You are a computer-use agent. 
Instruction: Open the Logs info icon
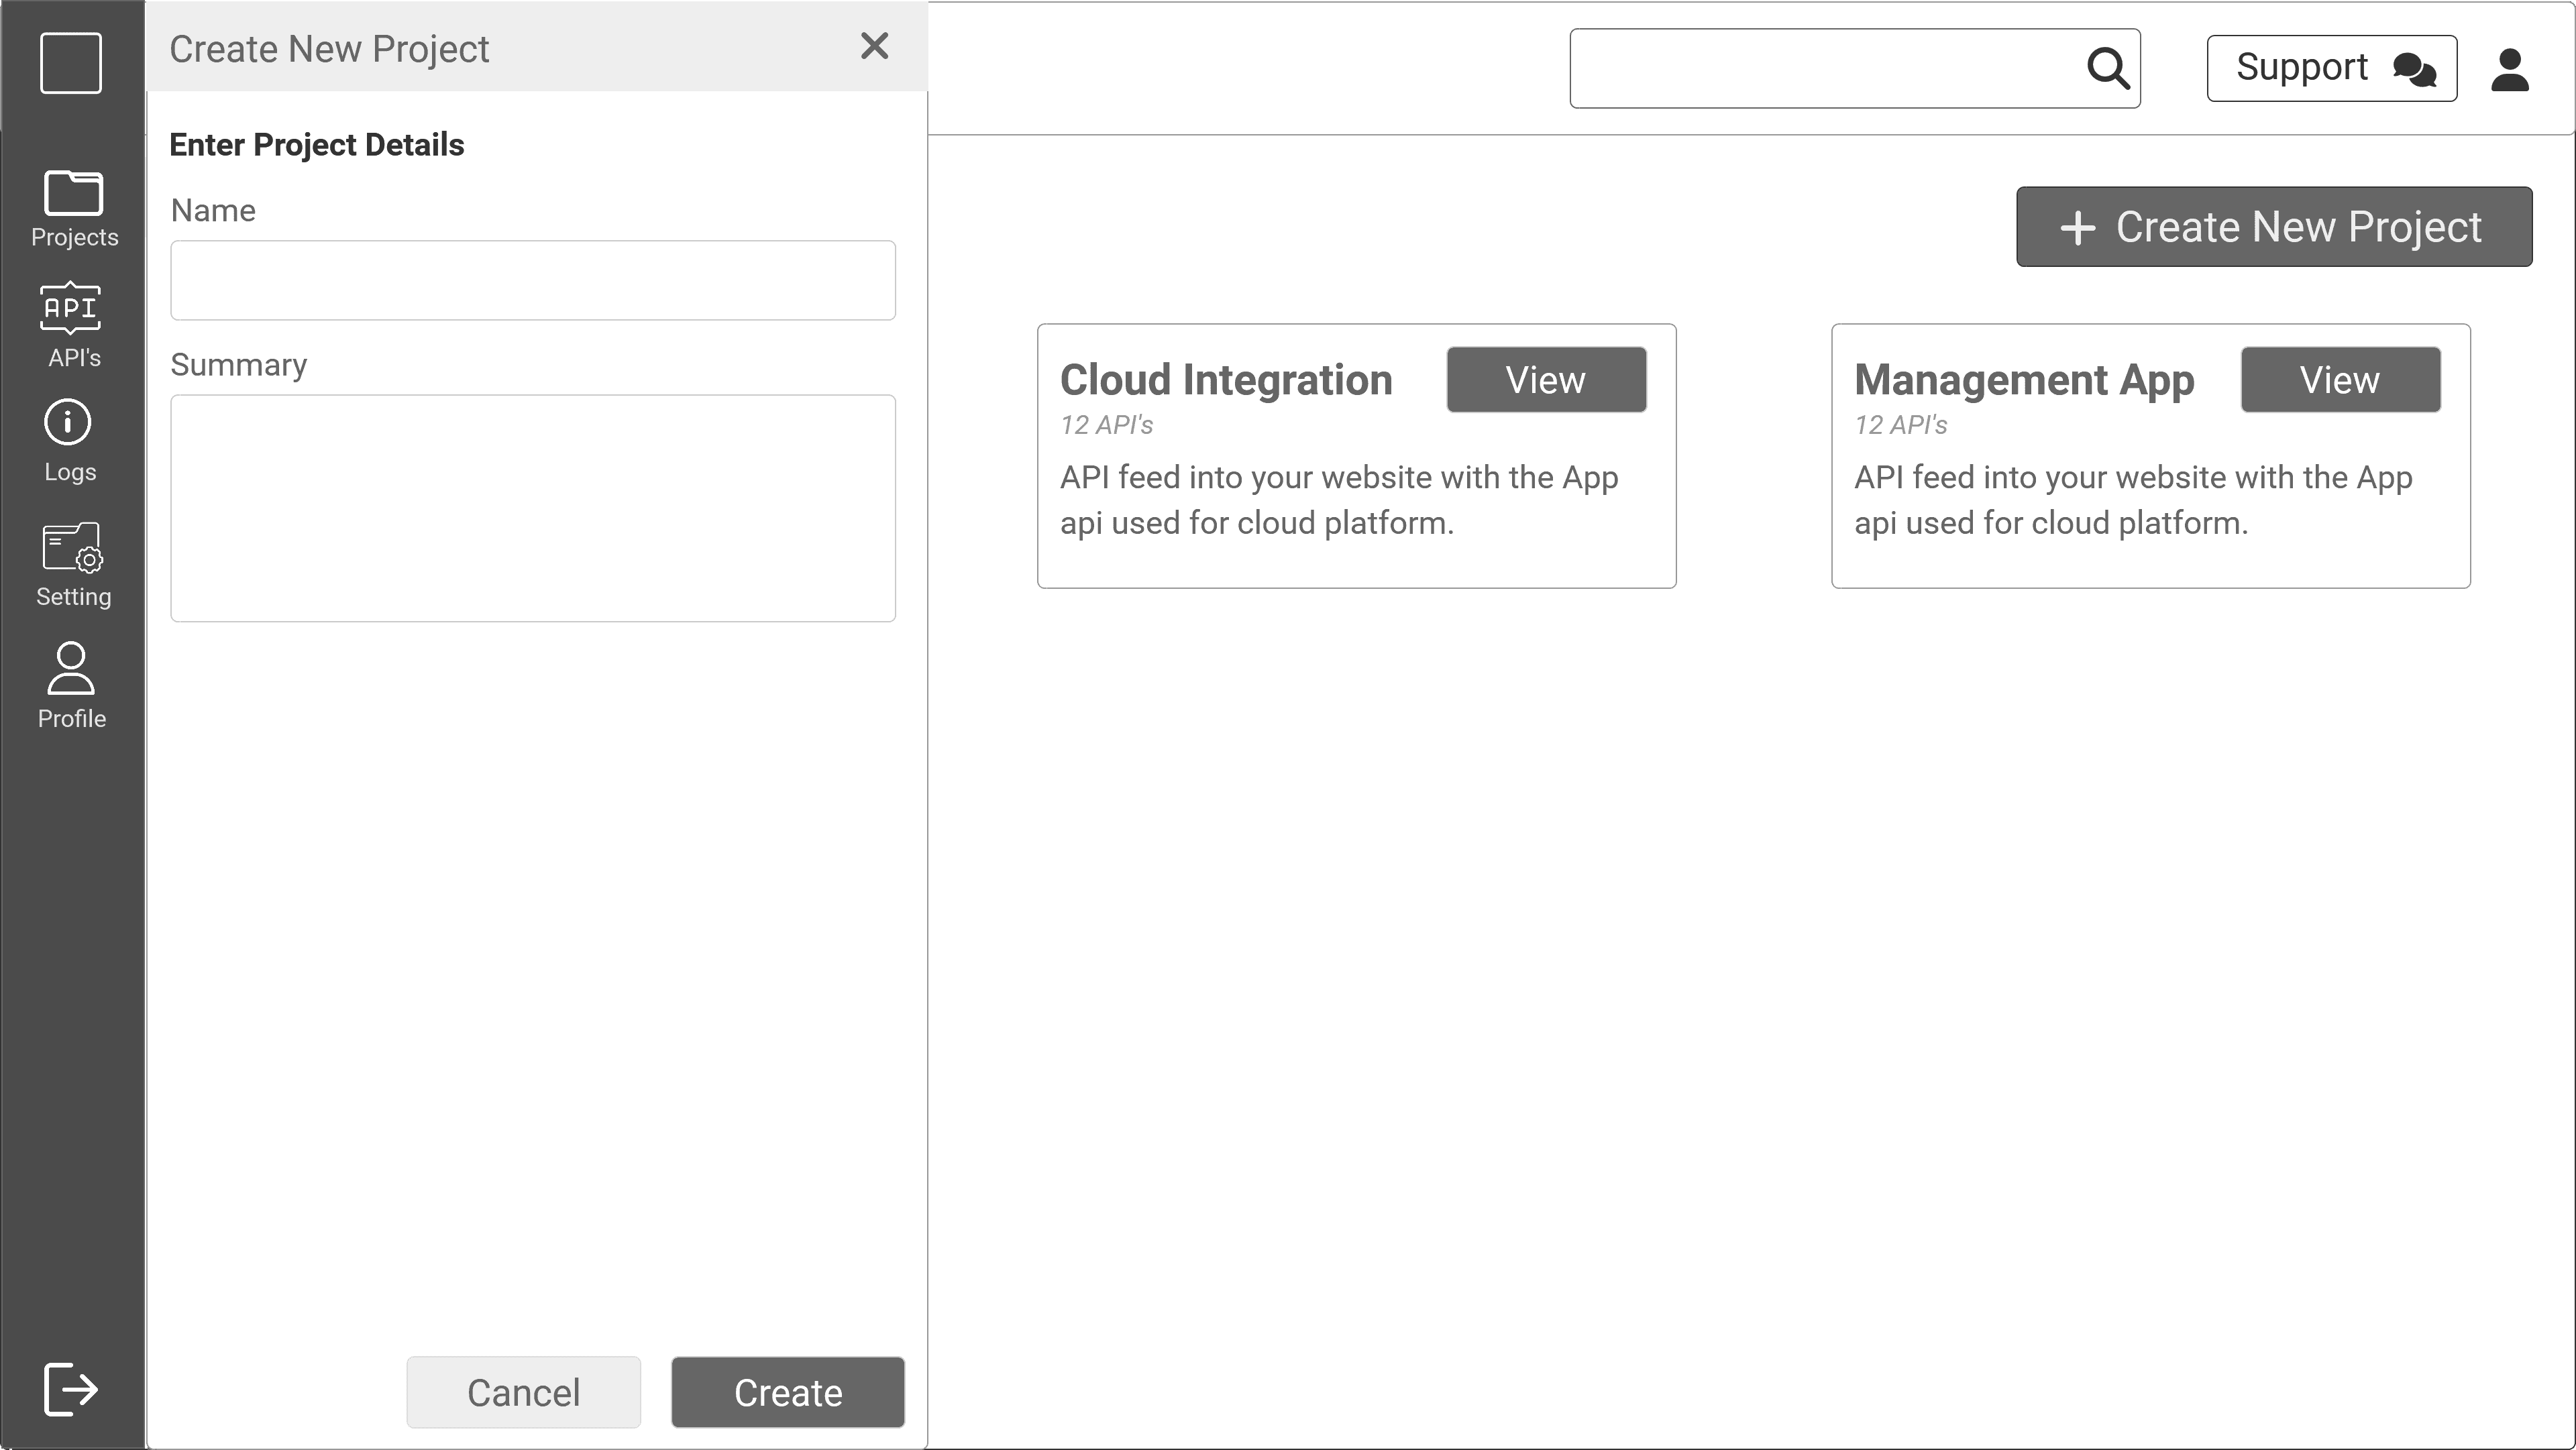coord(68,423)
